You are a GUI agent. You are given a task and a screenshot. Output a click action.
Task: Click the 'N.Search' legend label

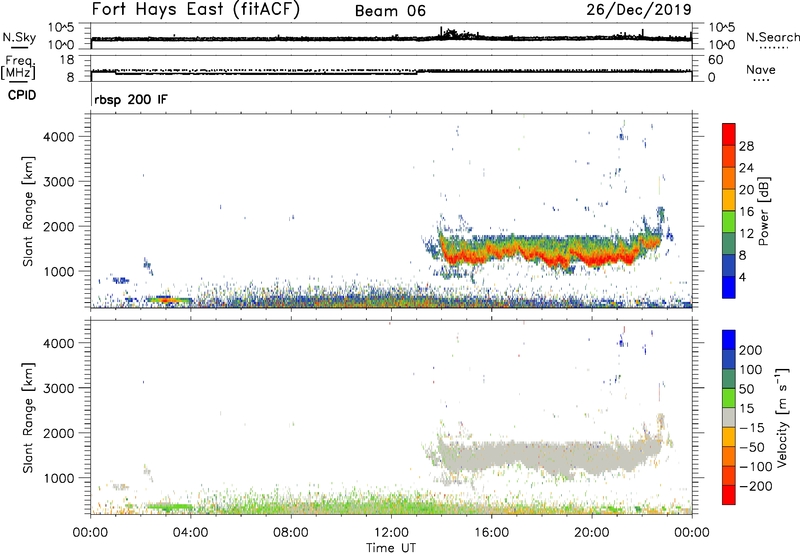tap(772, 37)
